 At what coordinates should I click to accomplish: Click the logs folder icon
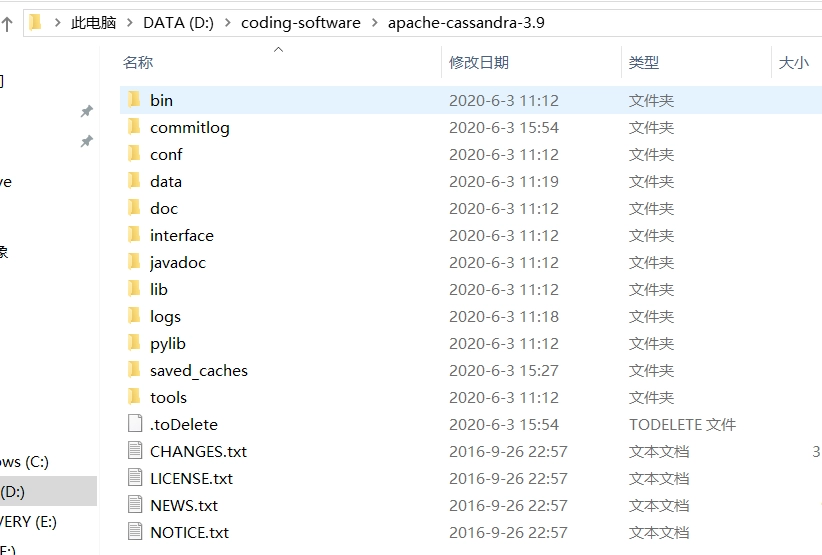(134, 315)
